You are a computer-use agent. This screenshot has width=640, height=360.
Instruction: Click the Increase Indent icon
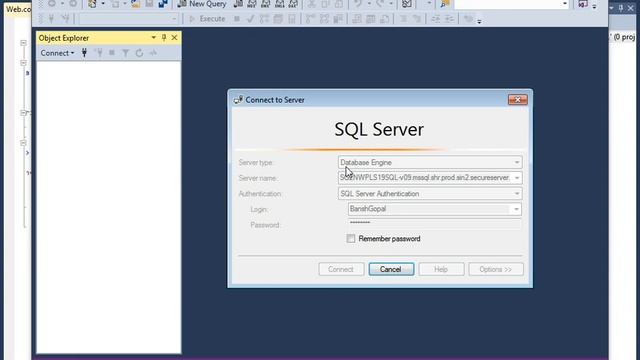(449, 19)
